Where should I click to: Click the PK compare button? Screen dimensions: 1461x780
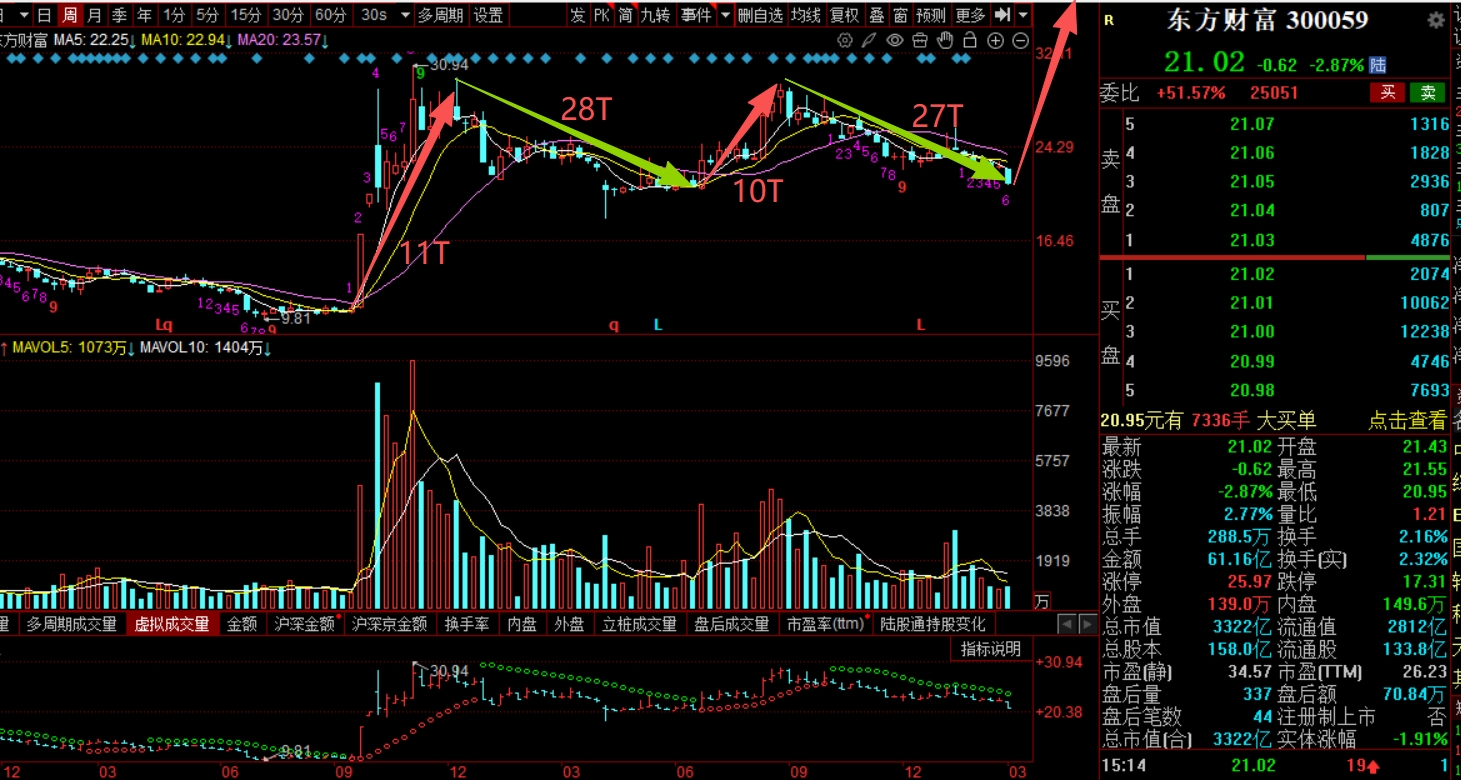coord(601,15)
